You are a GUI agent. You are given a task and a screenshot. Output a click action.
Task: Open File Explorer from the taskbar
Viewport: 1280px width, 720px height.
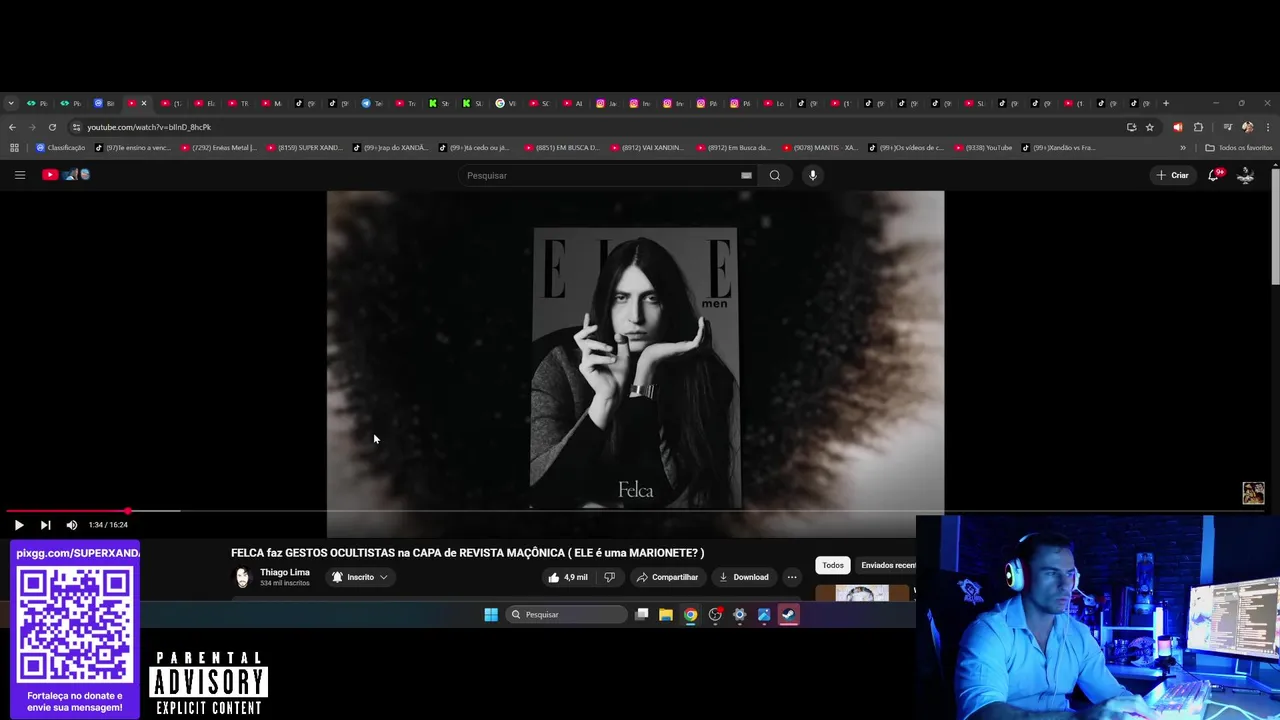coord(666,615)
